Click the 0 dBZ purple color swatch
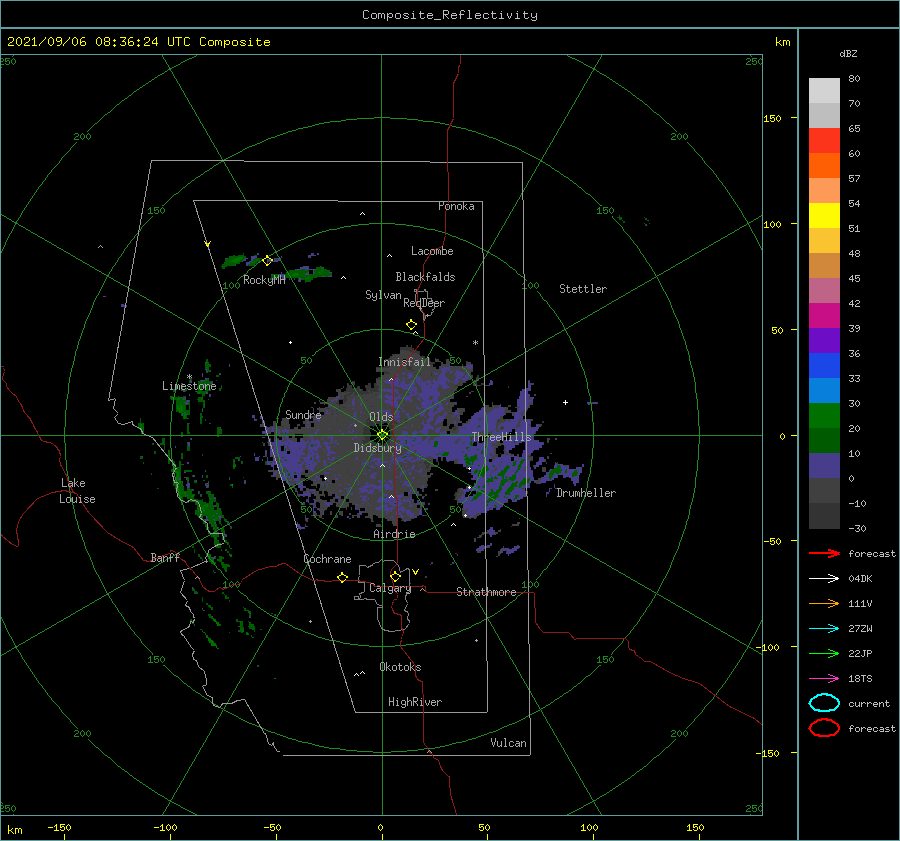 [824, 466]
